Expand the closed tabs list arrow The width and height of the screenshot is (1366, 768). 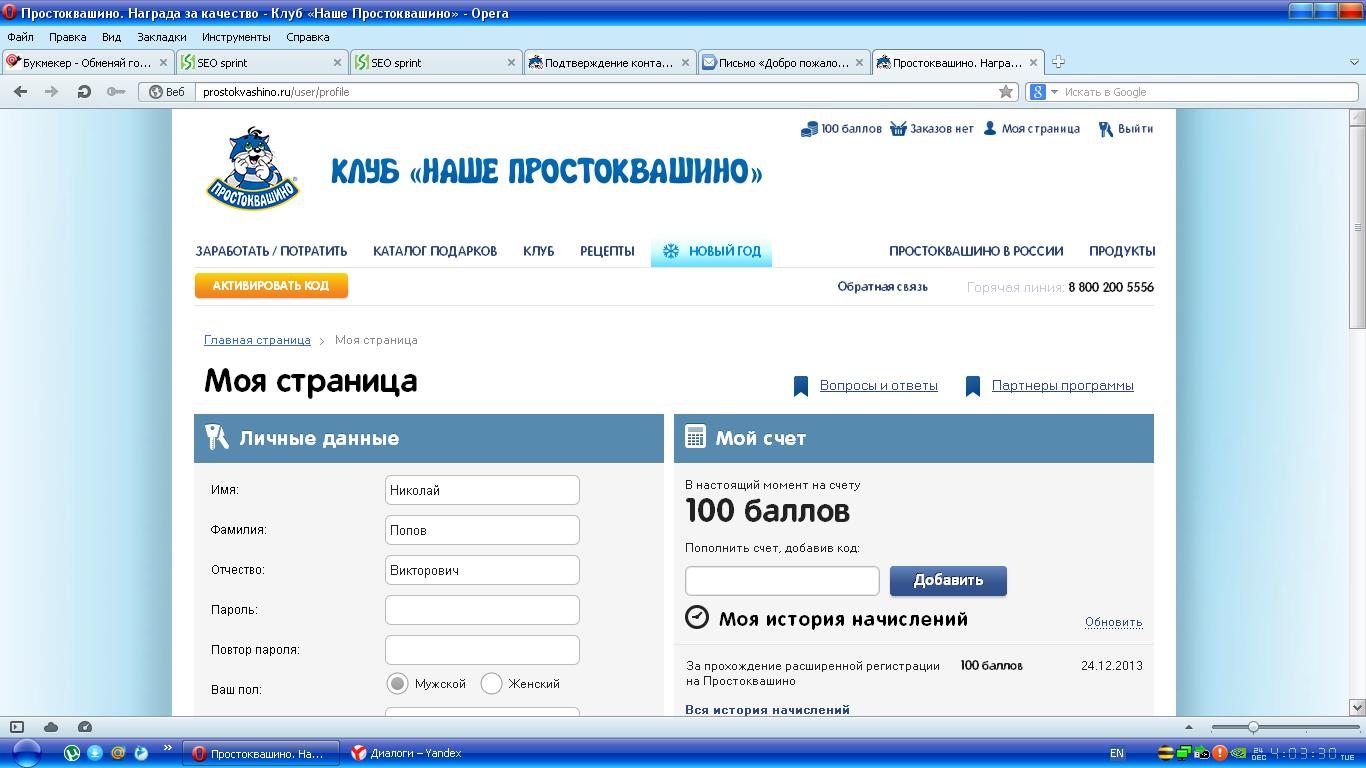[x=1355, y=62]
